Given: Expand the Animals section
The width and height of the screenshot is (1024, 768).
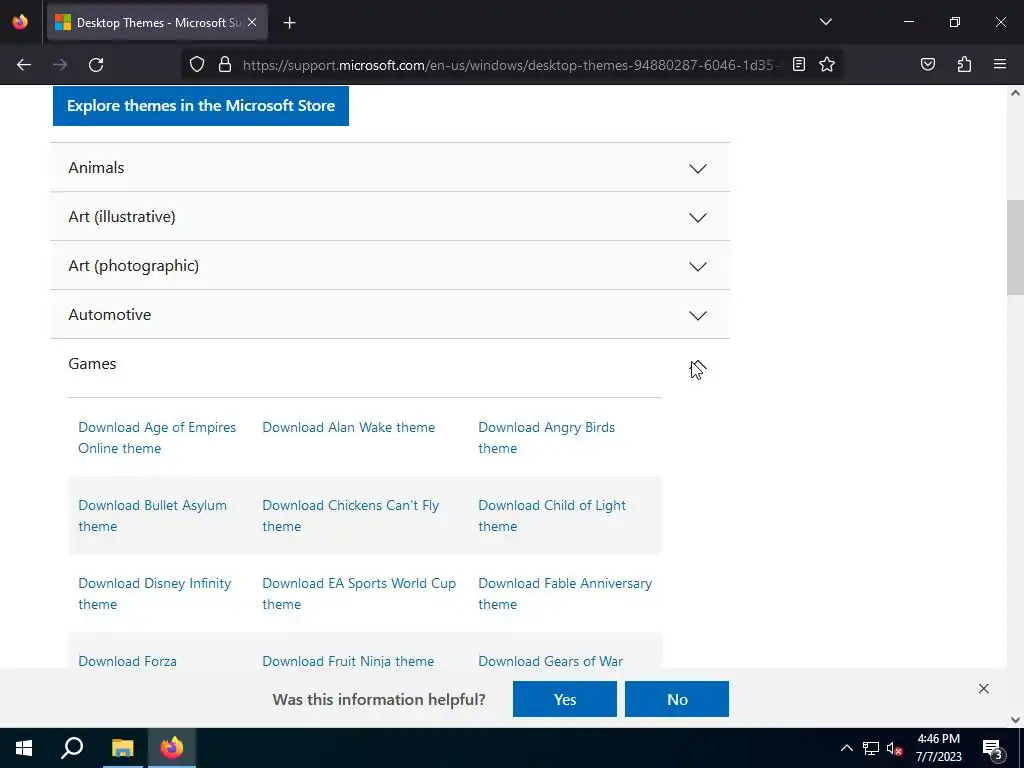Looking at the screenshot, I should tap(390, 167).
